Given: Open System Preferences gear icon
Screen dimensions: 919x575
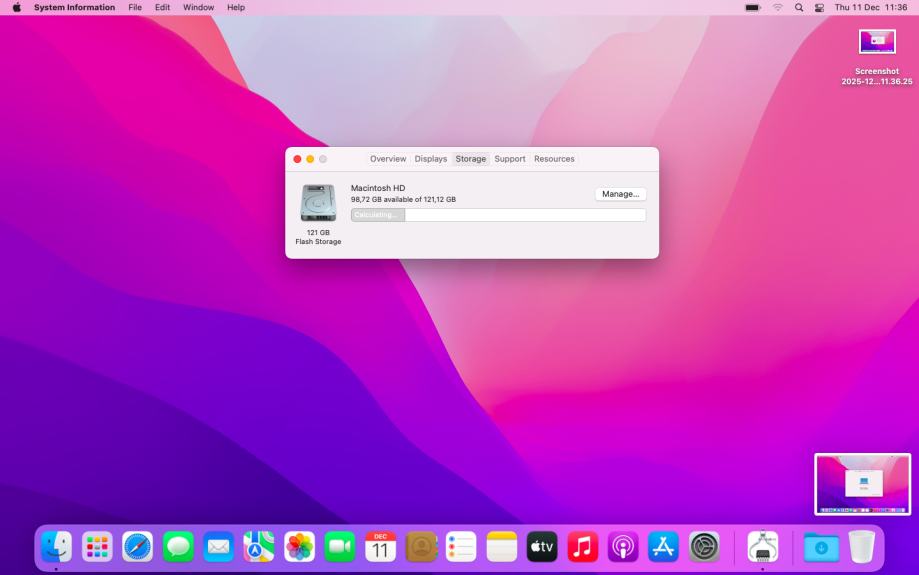Looking at the screenshot, I should pyautogui.click(x=704, y=546).
